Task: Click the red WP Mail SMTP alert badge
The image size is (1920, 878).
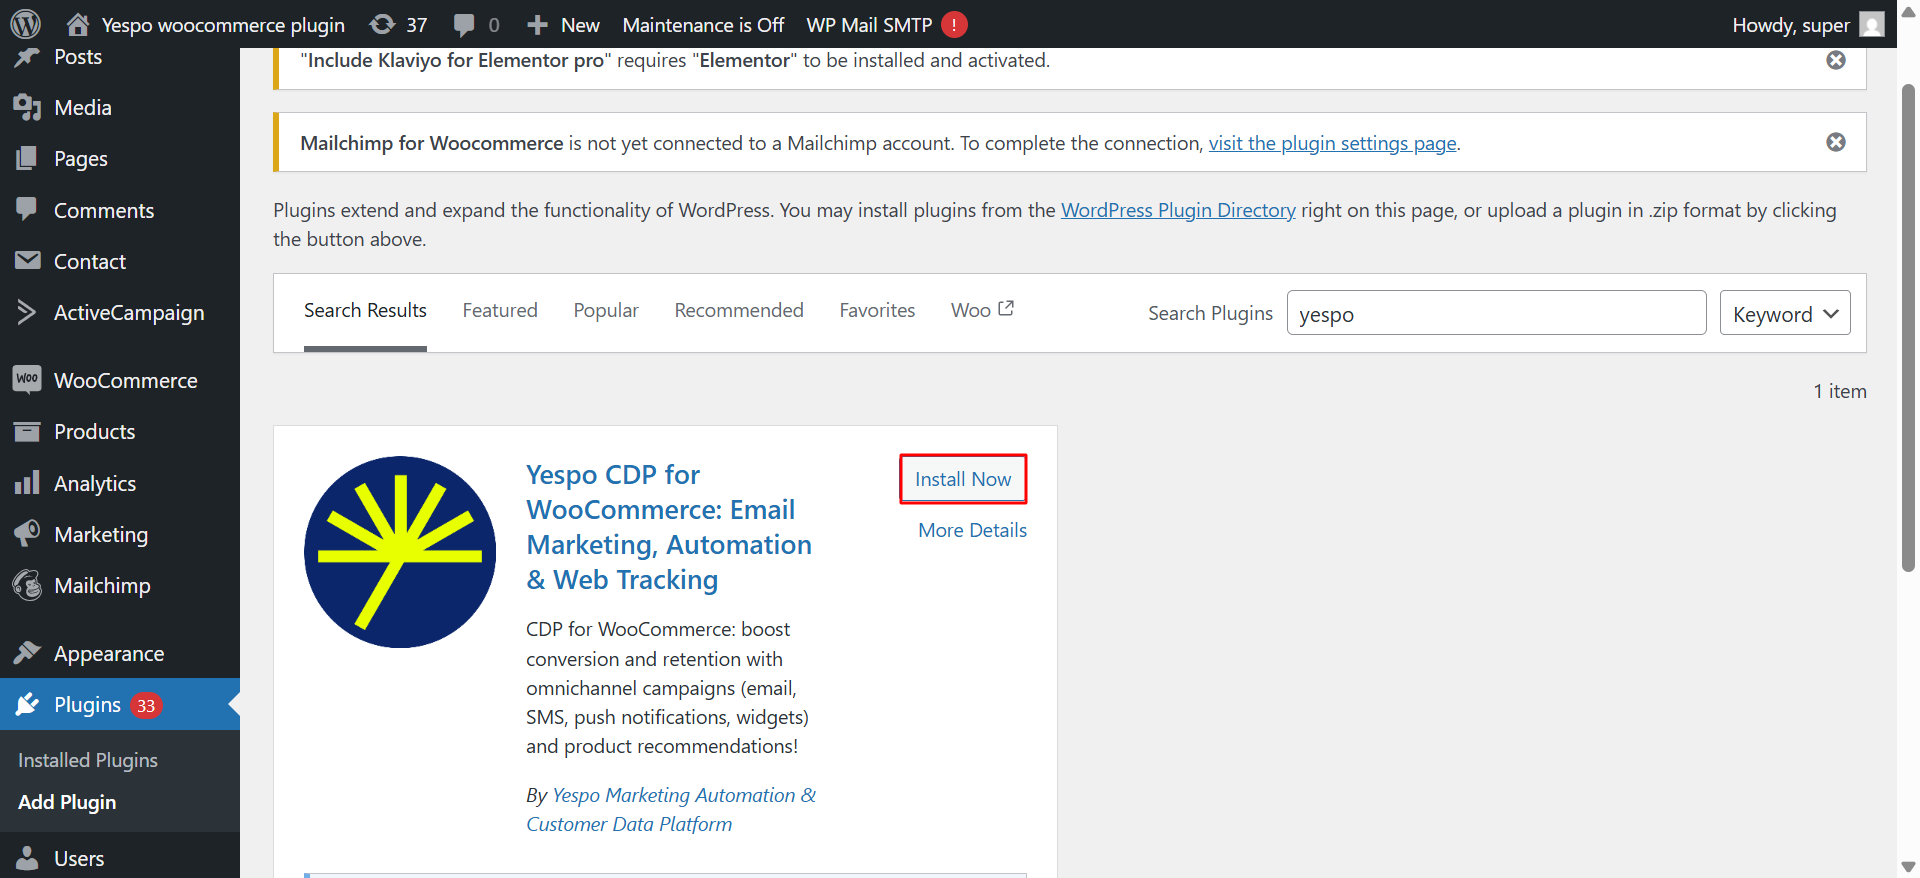Action: coord(954,24)
